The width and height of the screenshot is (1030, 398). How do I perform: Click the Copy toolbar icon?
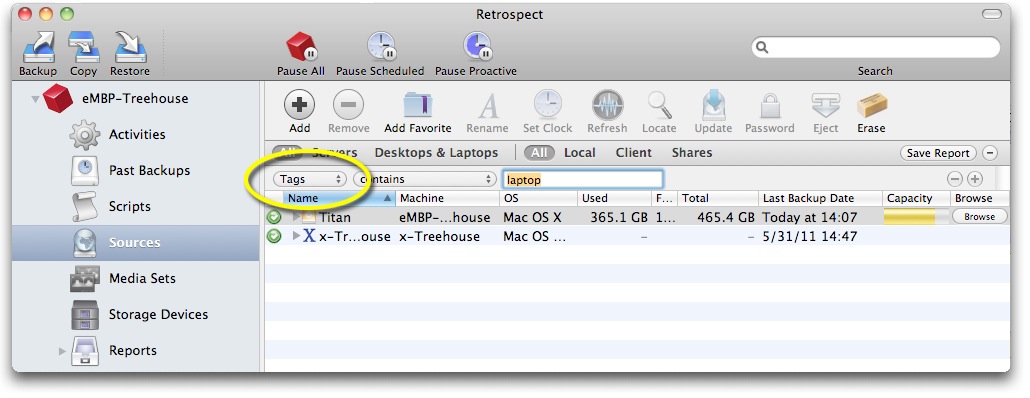(x=83, y=47)
